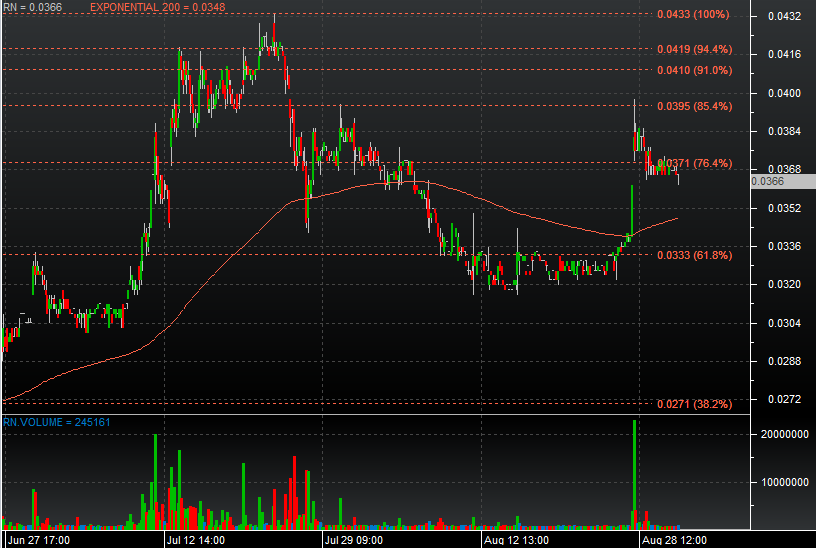Click the current price tag 0.0366 on axis
817x548 pixels.
[x=766, y=181]
